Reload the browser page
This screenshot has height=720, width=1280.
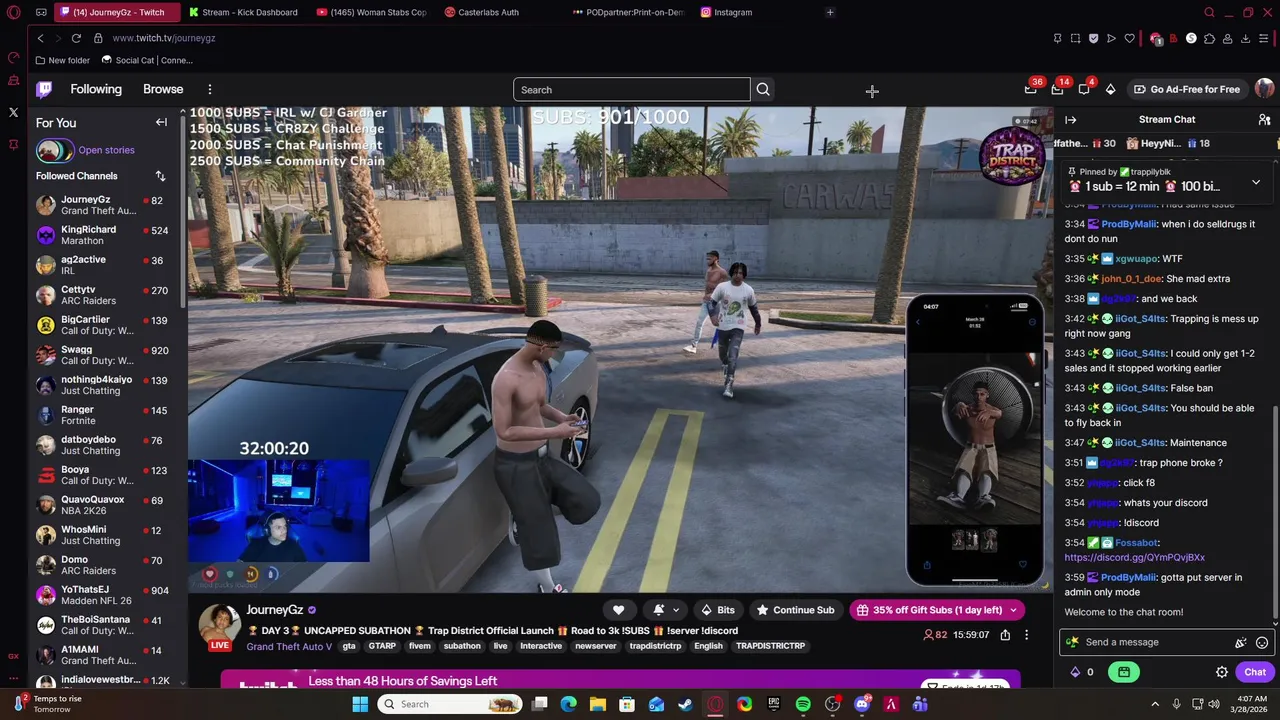76,38
